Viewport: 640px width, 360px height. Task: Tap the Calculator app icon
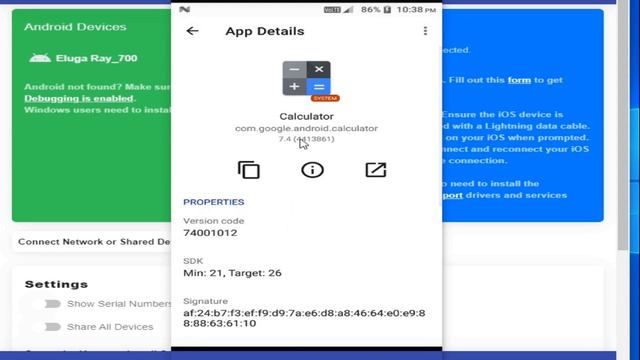(x=307, y=78)
